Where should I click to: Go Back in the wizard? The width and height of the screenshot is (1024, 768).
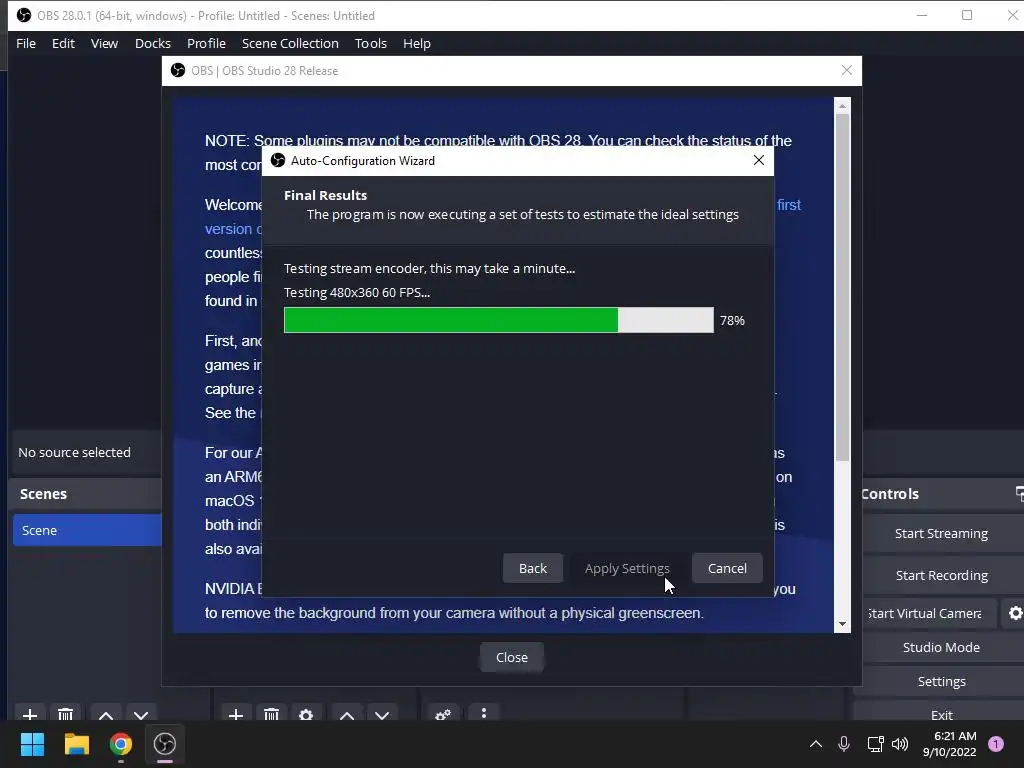tap(533, 568)
